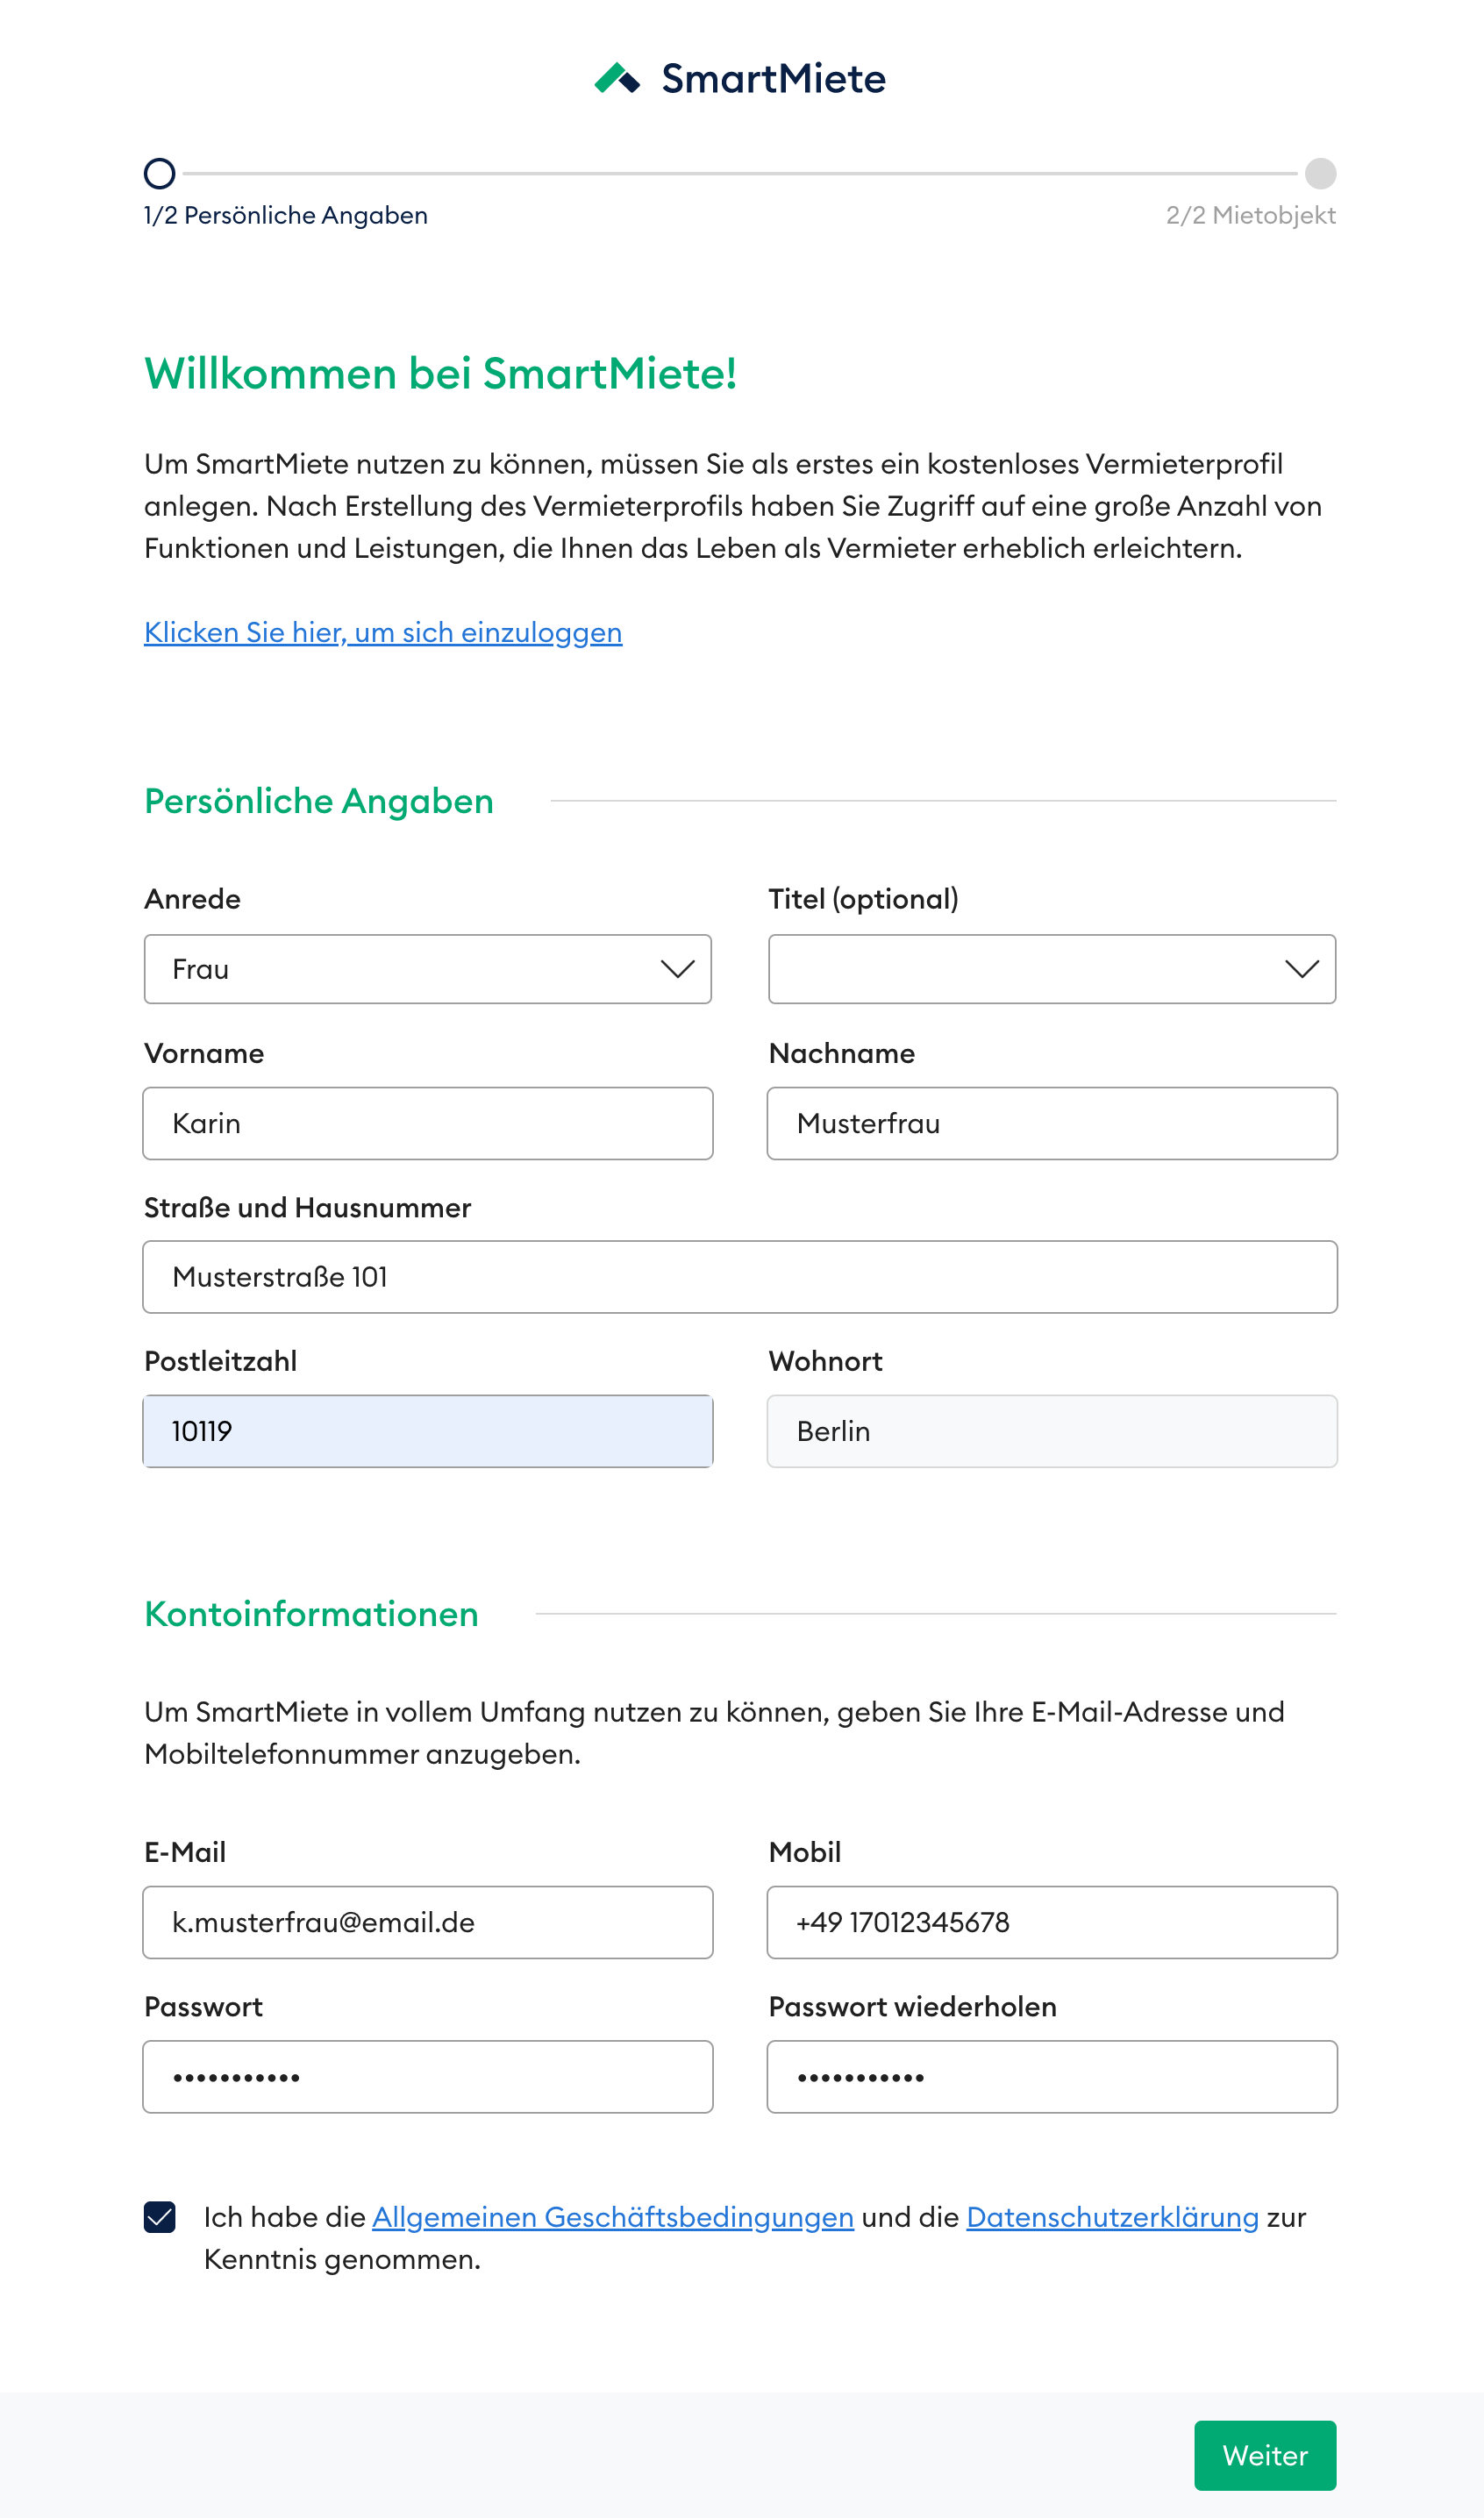Image resolution: width=1484 pixels, height=2518 pixels.
Task: Click the SmartMiete logo icon
Action: click(x=617, y=78)
